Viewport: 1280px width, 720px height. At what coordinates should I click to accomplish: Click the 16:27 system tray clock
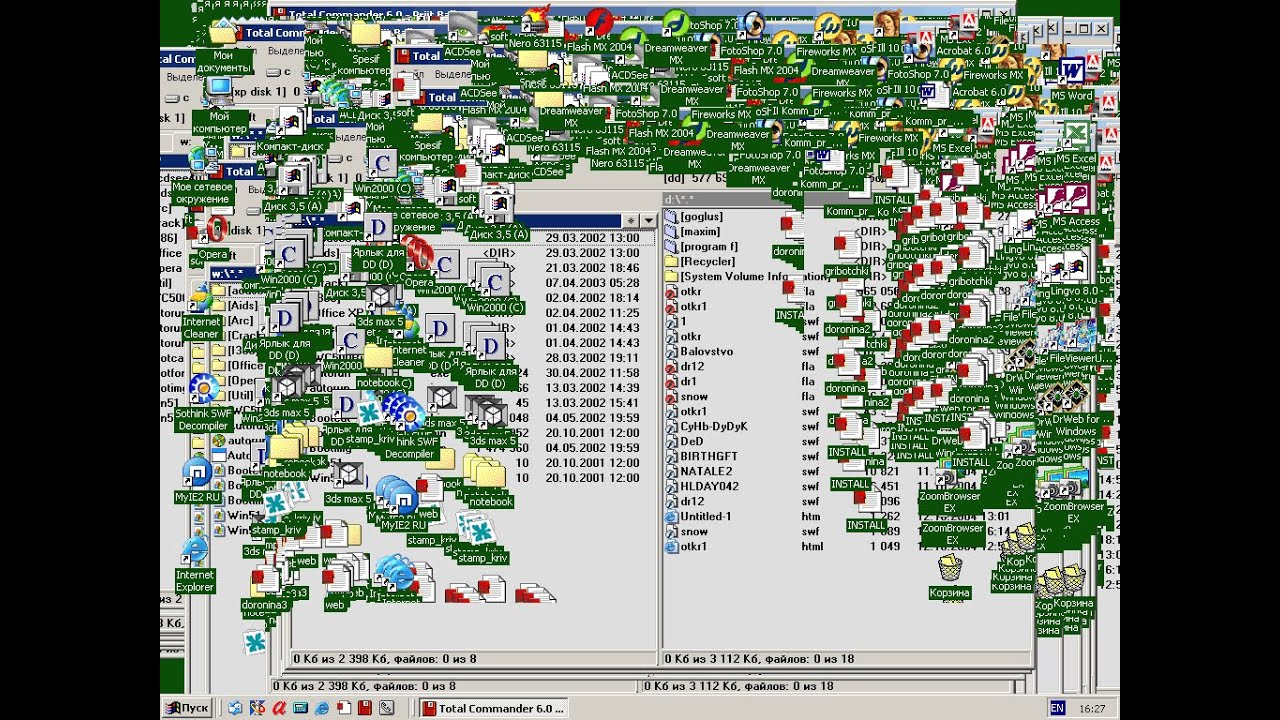point(1092,708)
